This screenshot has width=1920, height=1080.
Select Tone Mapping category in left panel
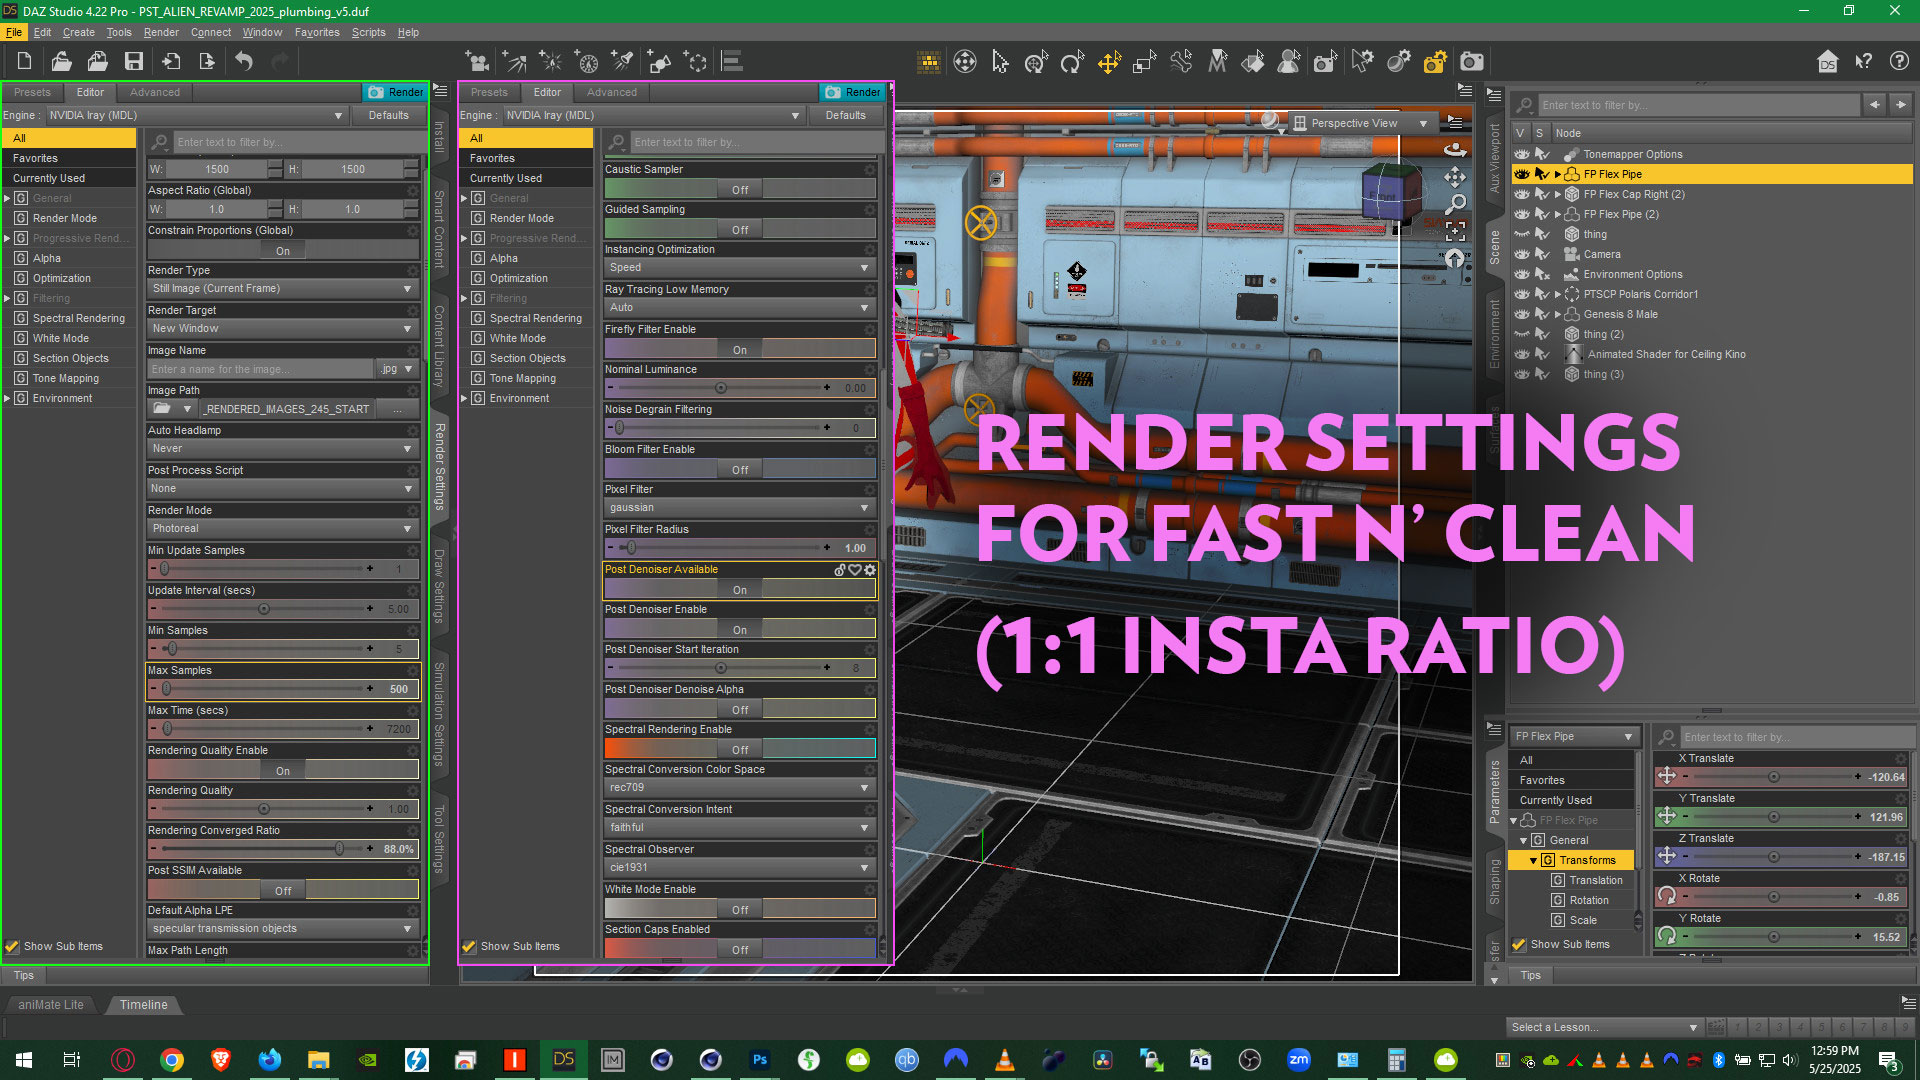(66, 378)
